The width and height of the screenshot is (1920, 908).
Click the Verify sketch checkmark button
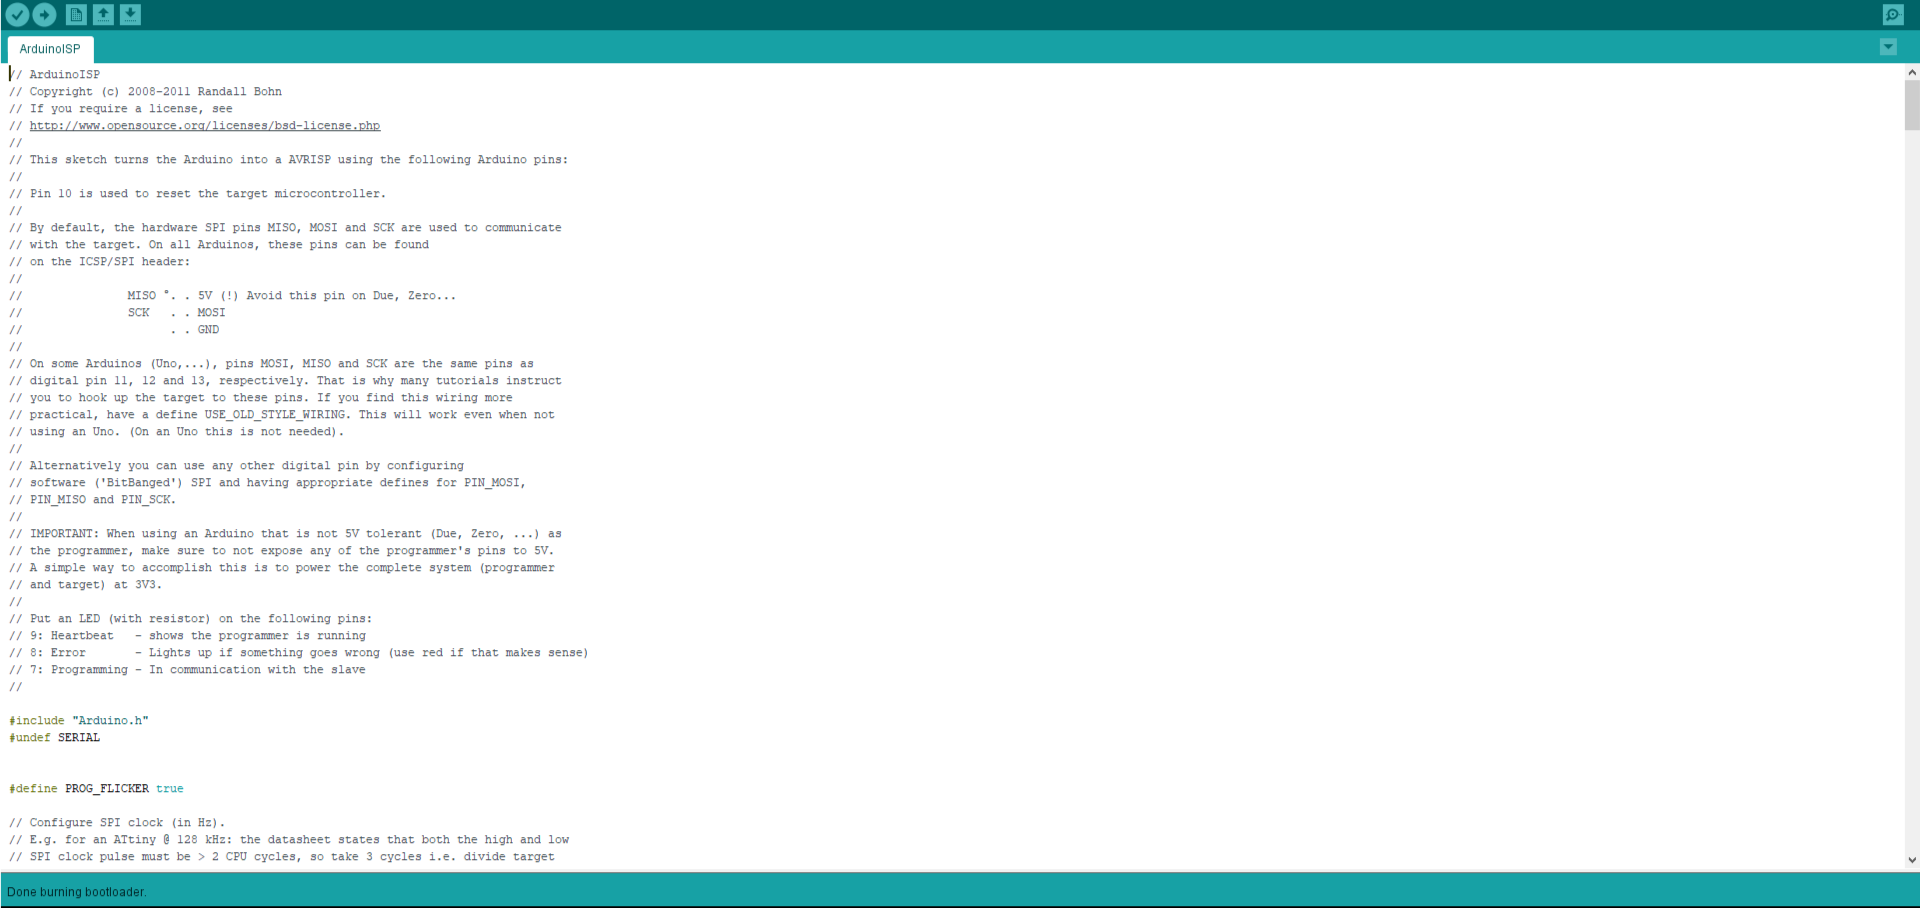tap(17, 14)
